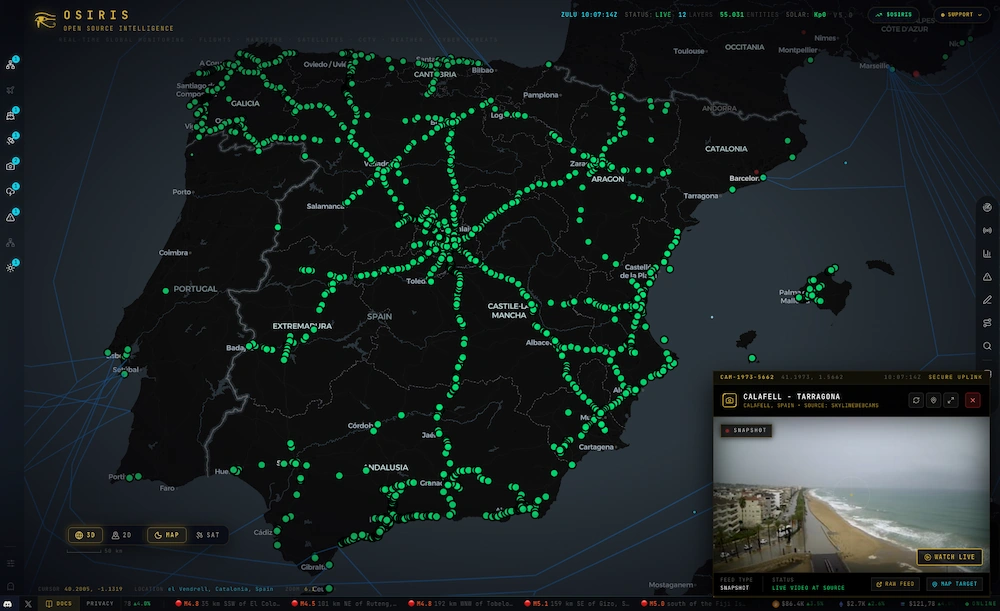Click the LIVE VIDEO AT SOURCE status text
This screenshot has width=1000, height=611.
click(808, 587)
